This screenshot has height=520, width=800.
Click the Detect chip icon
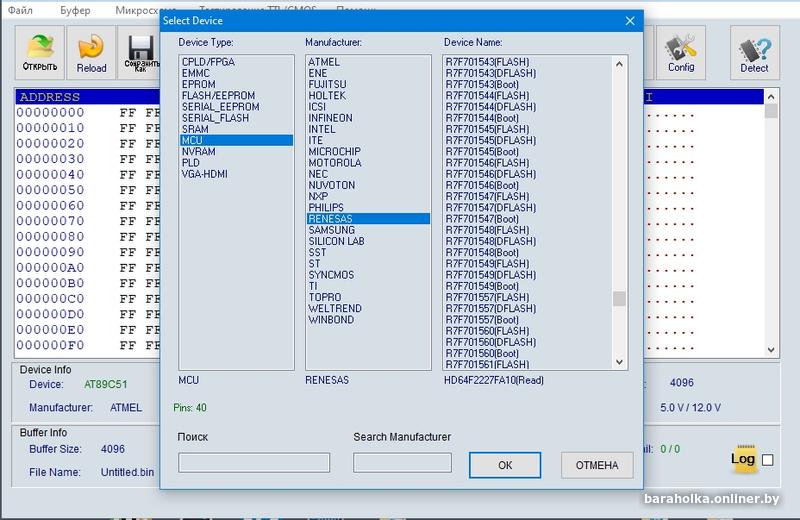pyautogui.click(x=755, y=53)
